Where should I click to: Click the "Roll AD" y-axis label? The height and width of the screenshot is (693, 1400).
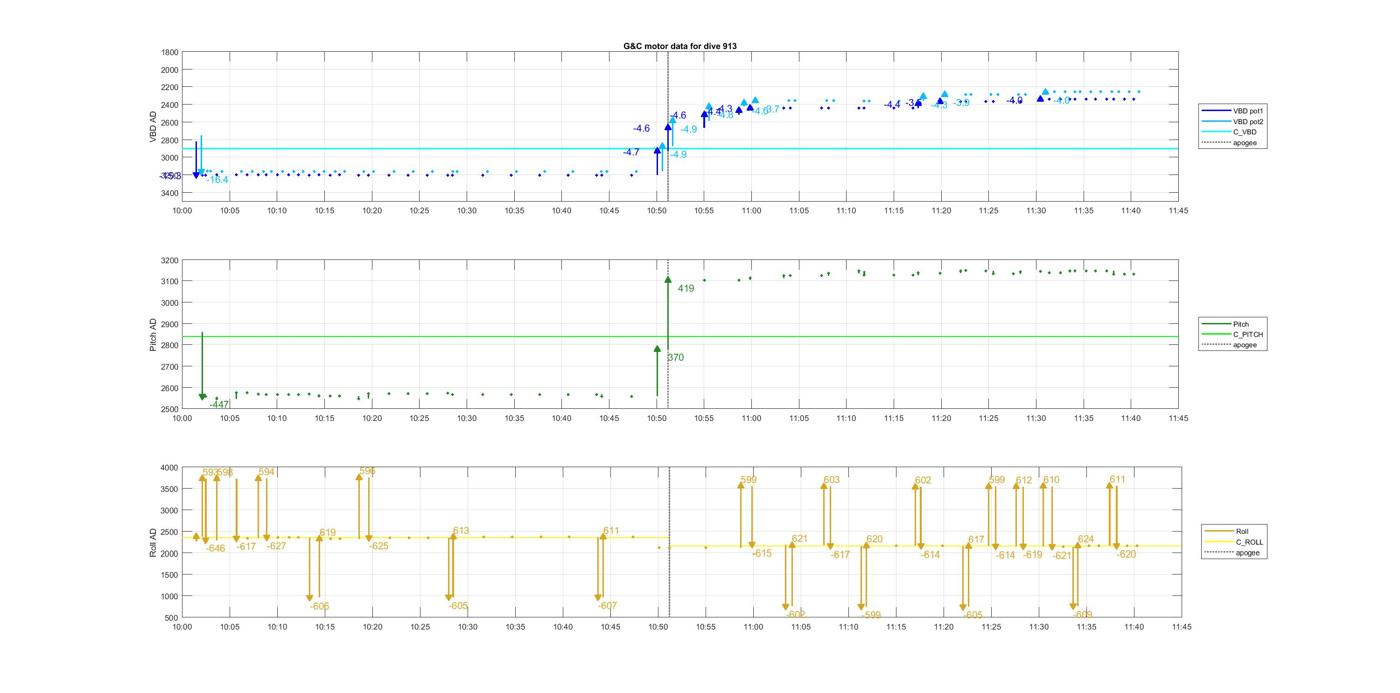[153, 542]
